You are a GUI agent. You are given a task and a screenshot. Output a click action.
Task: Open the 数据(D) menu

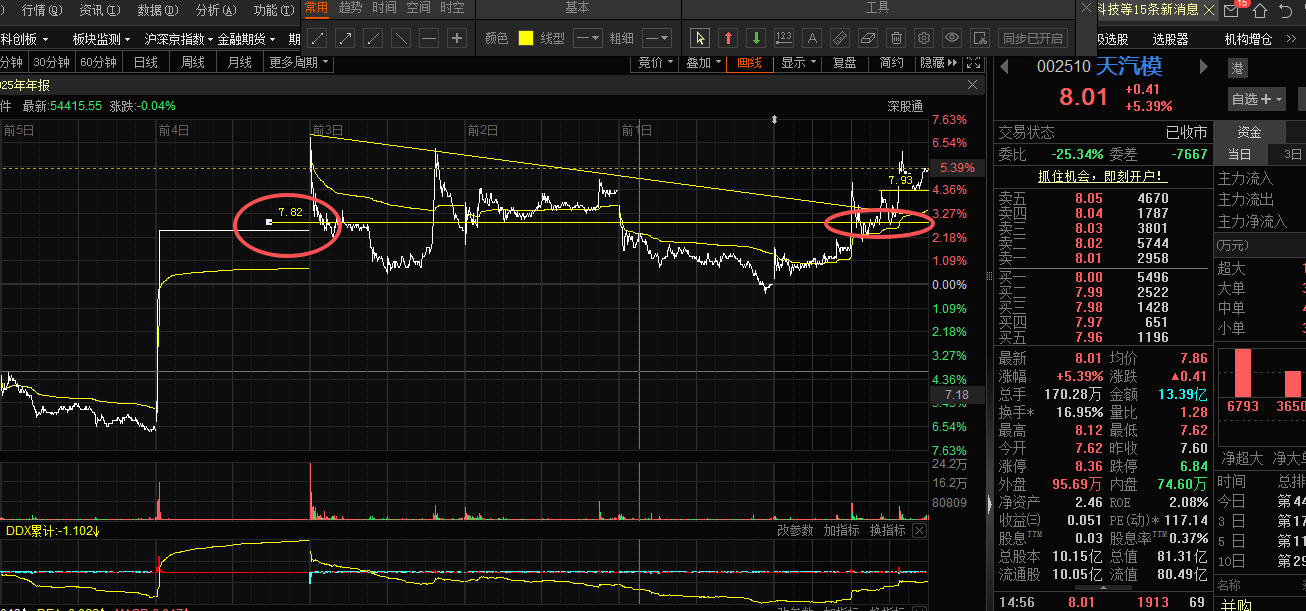[157, 10]
